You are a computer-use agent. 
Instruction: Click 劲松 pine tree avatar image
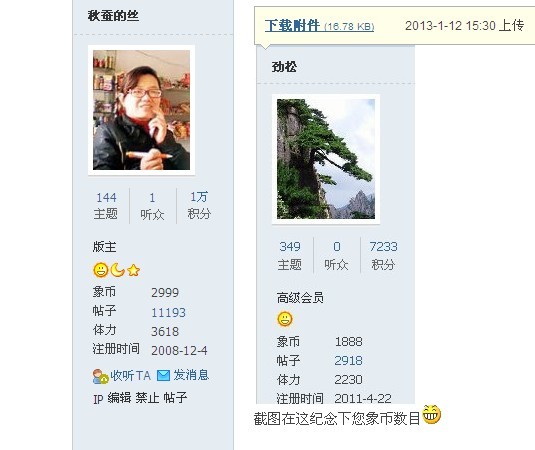[326, 159]
